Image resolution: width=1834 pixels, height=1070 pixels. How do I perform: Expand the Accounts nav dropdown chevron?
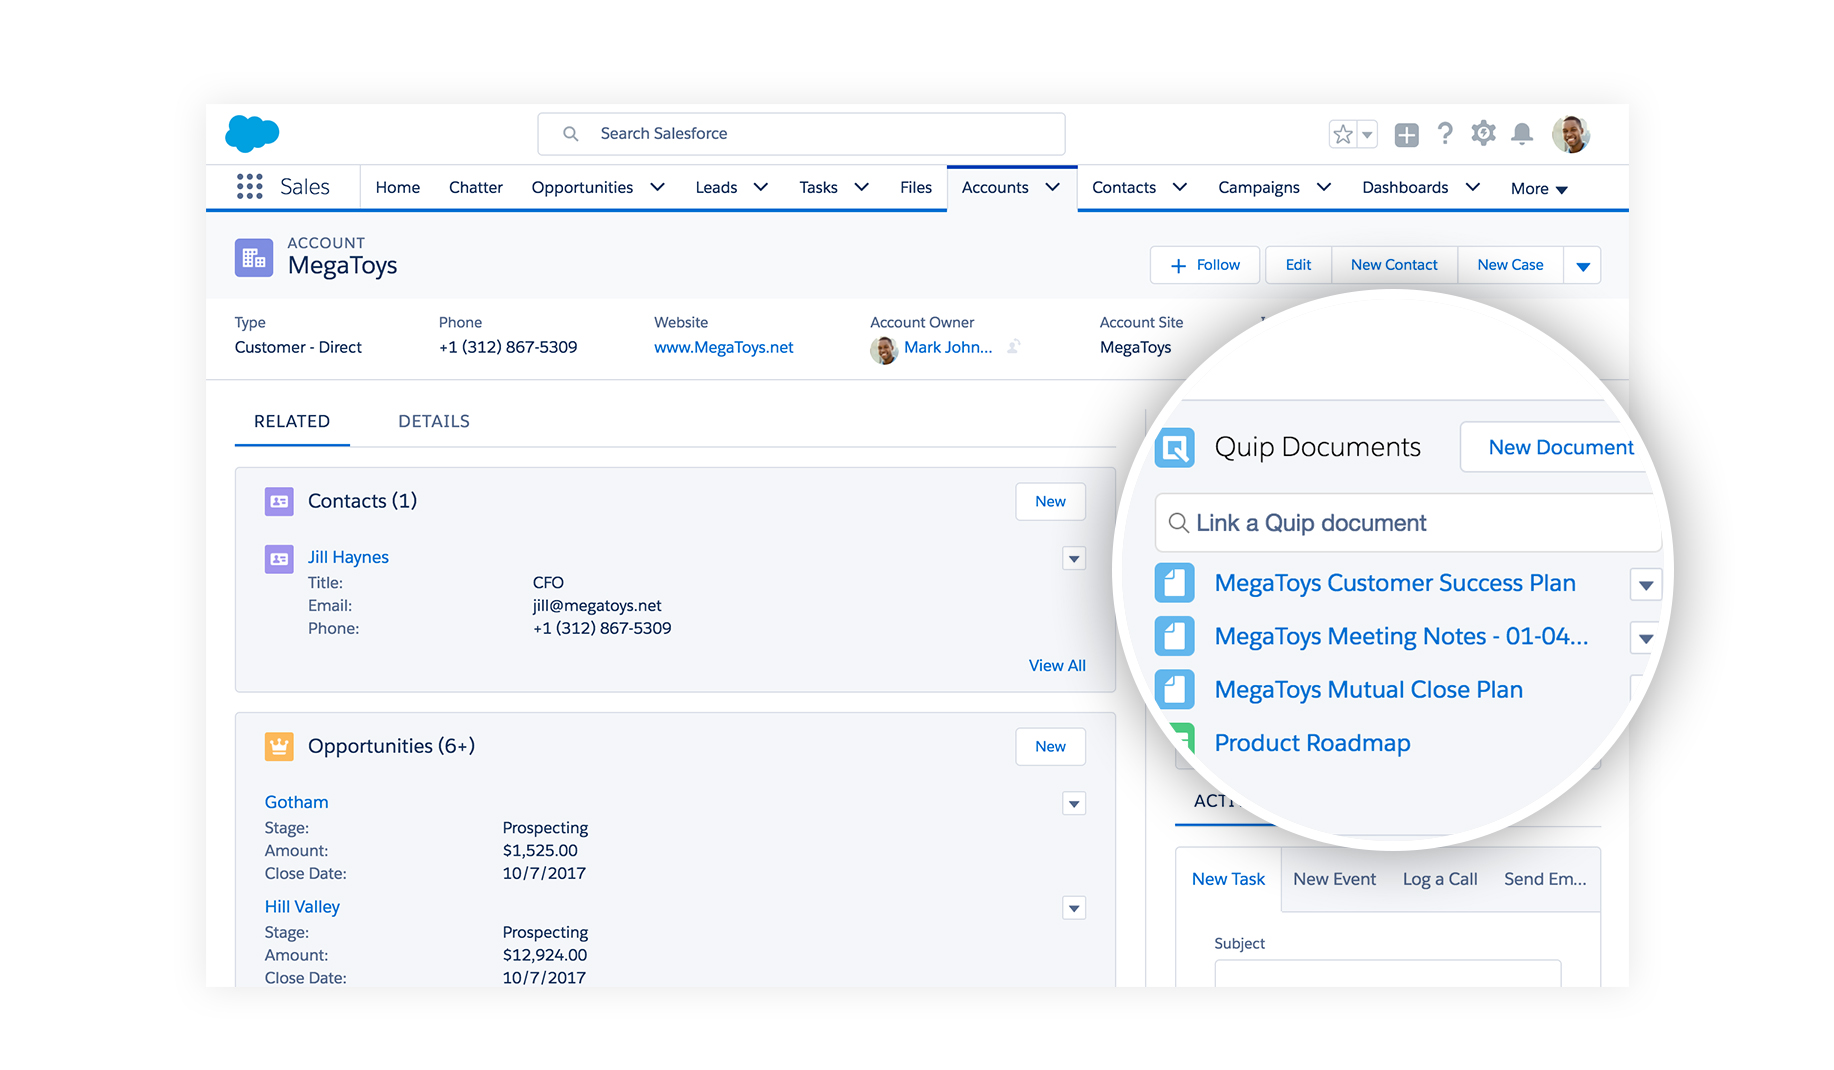(1052, 187)
